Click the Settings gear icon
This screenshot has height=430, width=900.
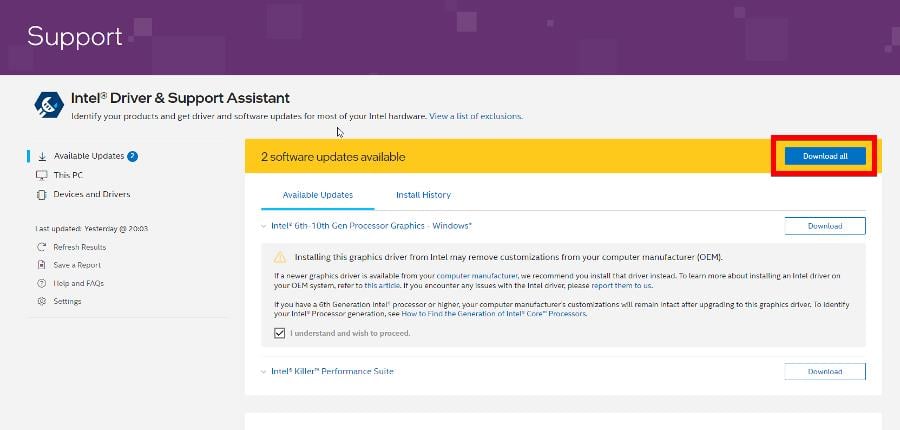[x=42, y=301]
